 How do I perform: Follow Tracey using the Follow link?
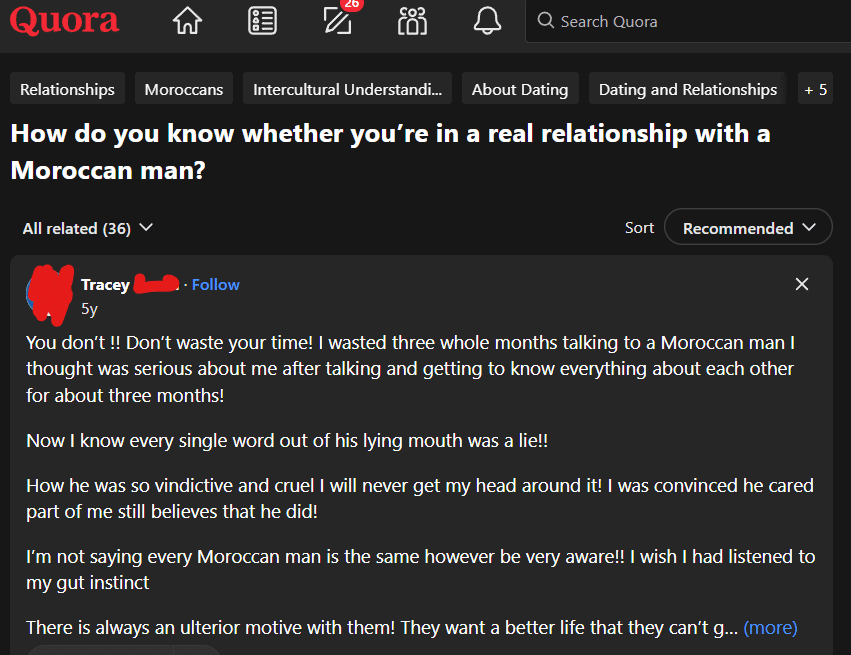tap(216, 284)
